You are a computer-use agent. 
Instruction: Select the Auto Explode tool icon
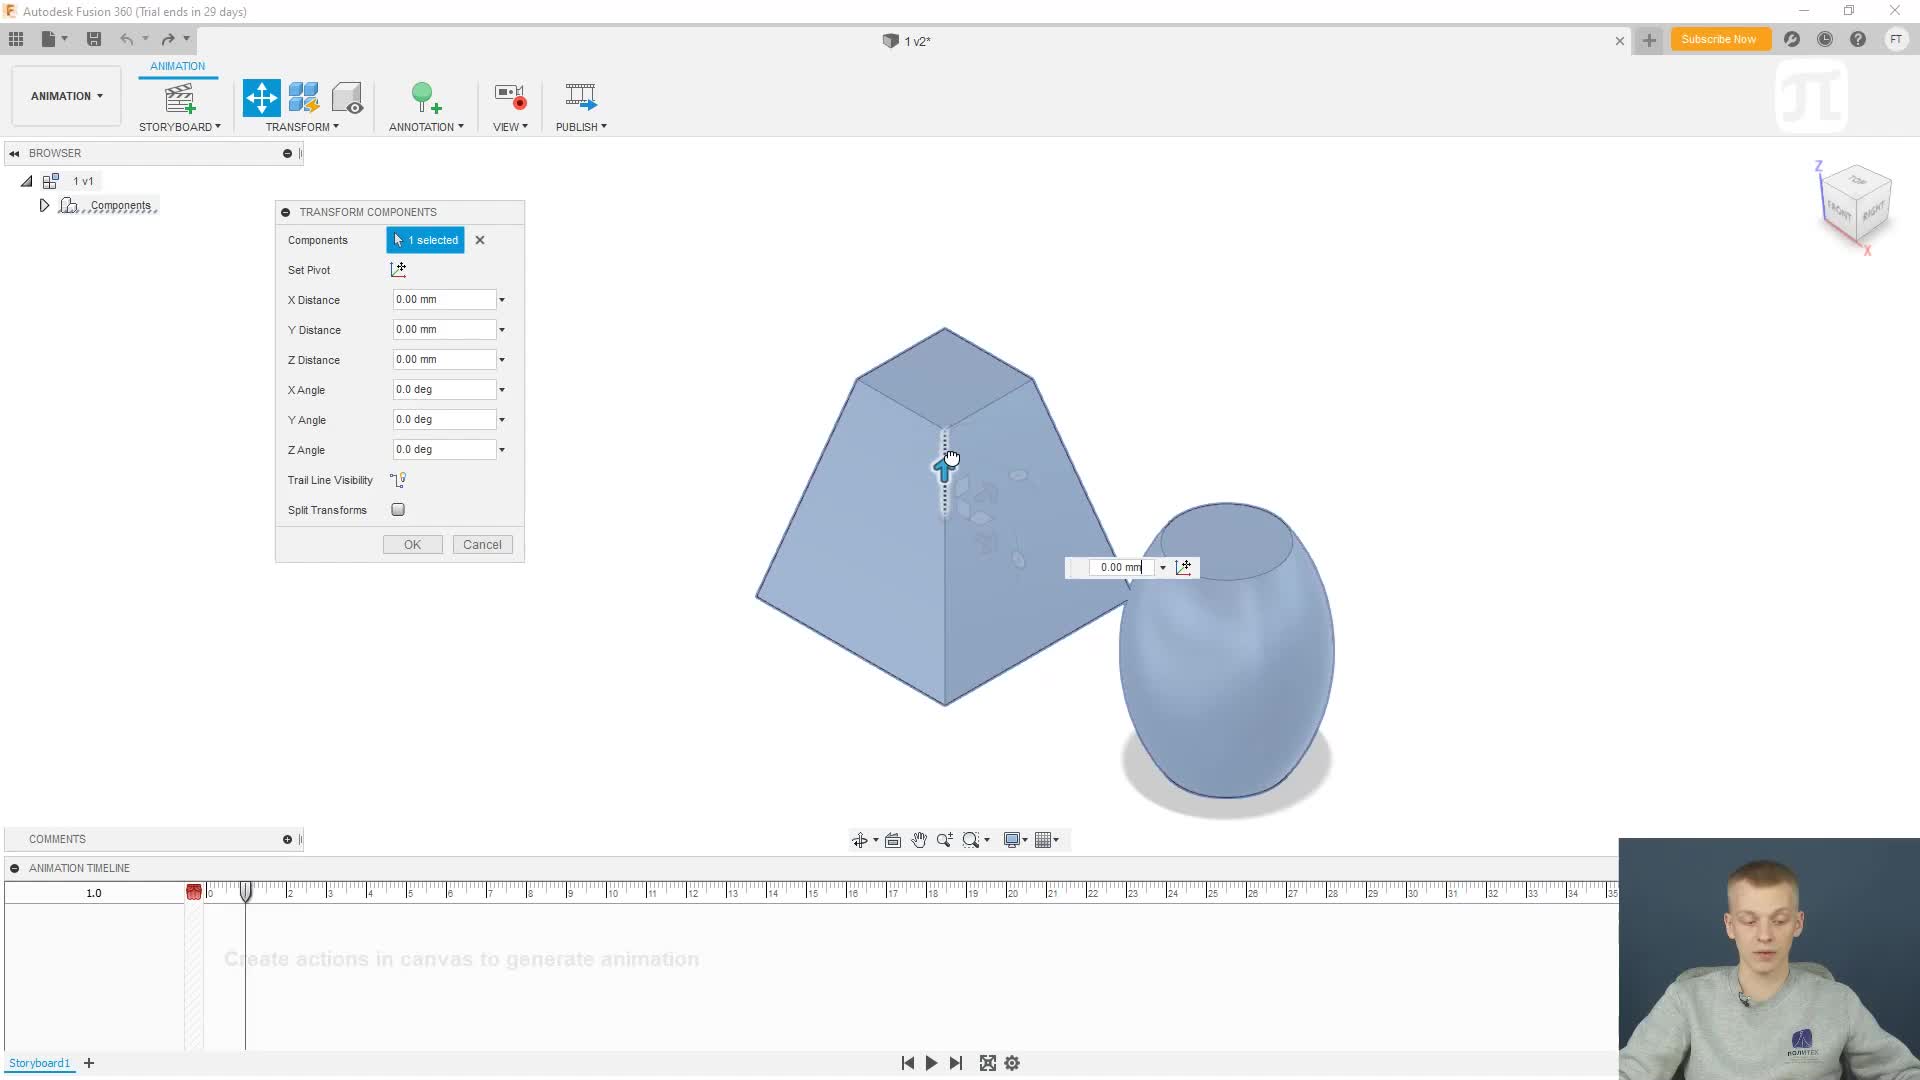tap(304, 98)
